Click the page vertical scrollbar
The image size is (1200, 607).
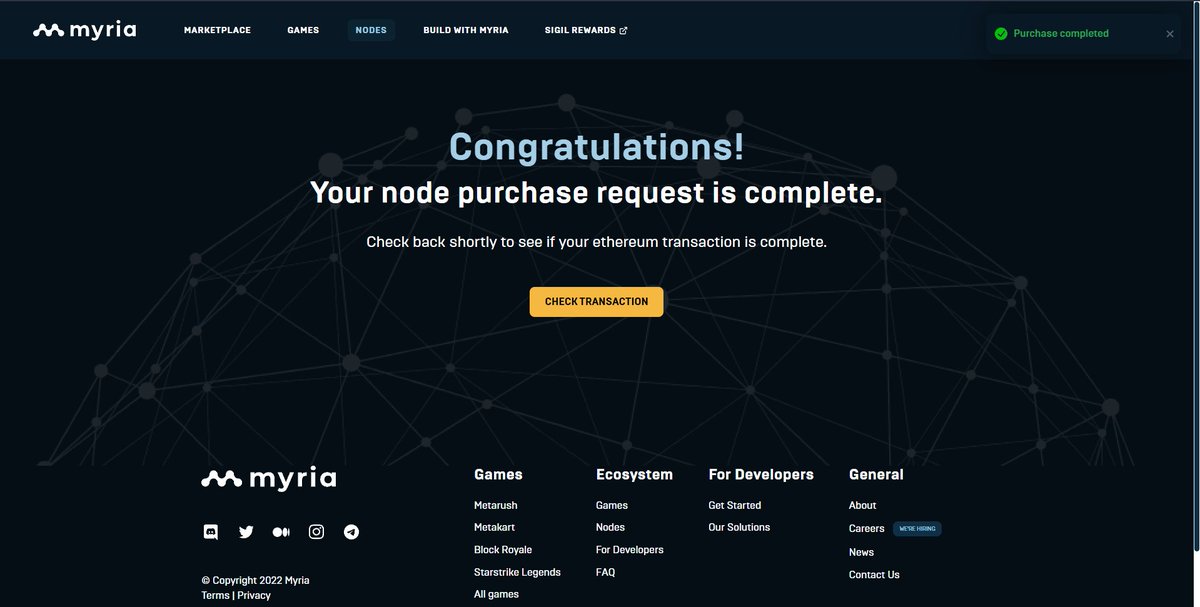coord(1195,275)
